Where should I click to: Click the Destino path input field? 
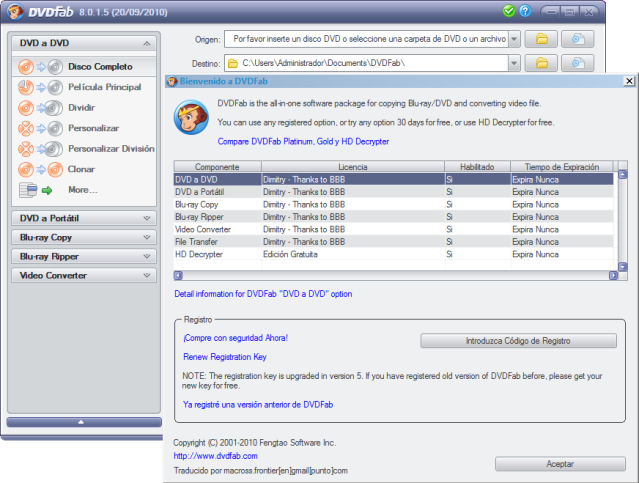366,63
